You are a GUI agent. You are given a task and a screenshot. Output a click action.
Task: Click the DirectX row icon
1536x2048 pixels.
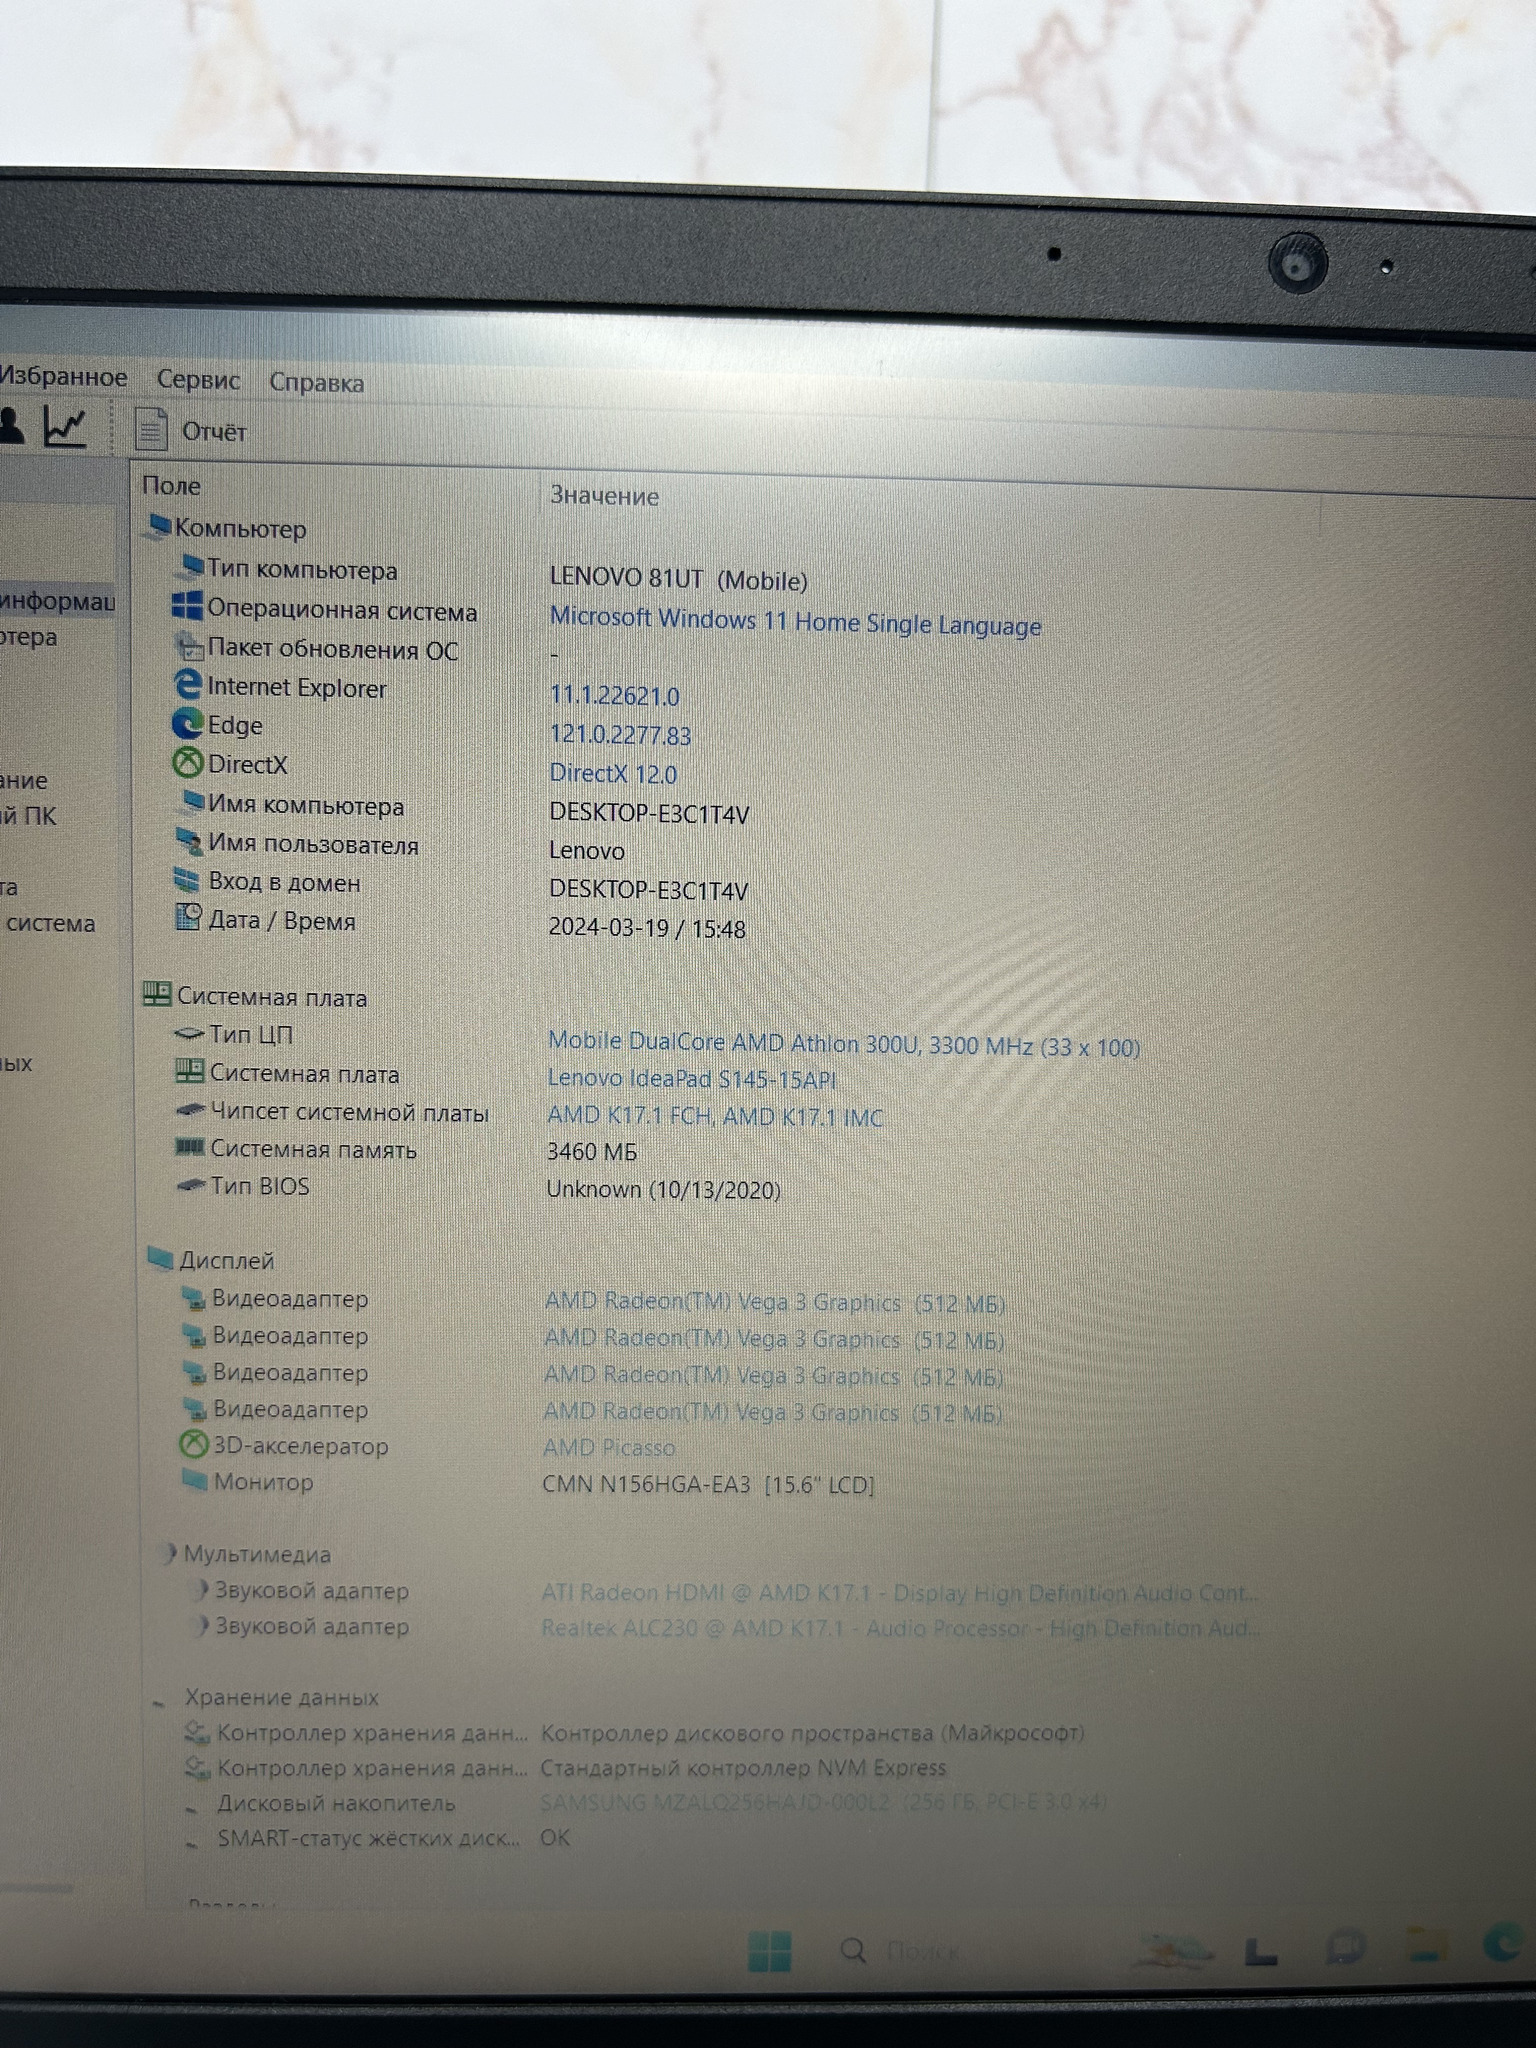(188, 764)
